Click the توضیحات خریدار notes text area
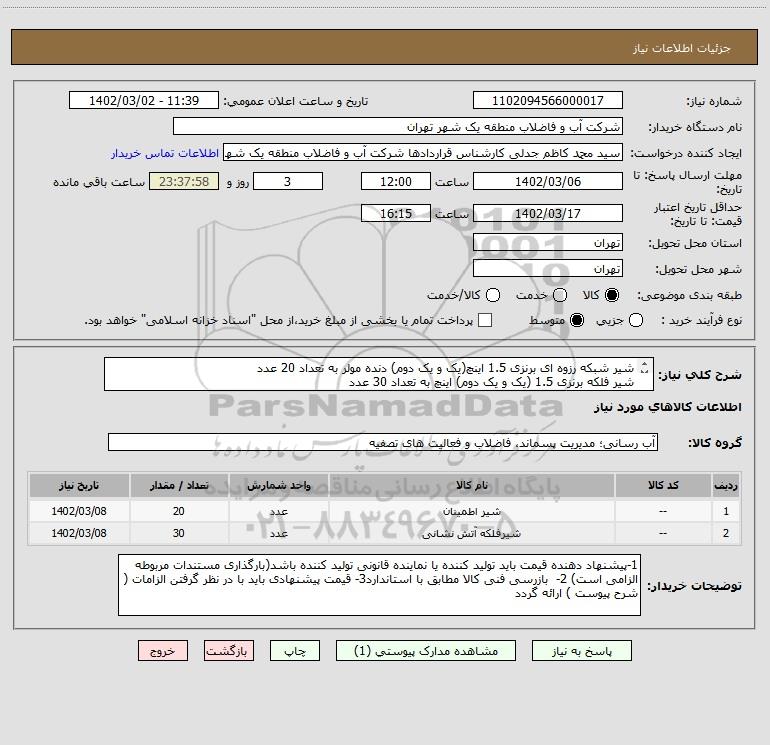 click(x=379, y=584)
